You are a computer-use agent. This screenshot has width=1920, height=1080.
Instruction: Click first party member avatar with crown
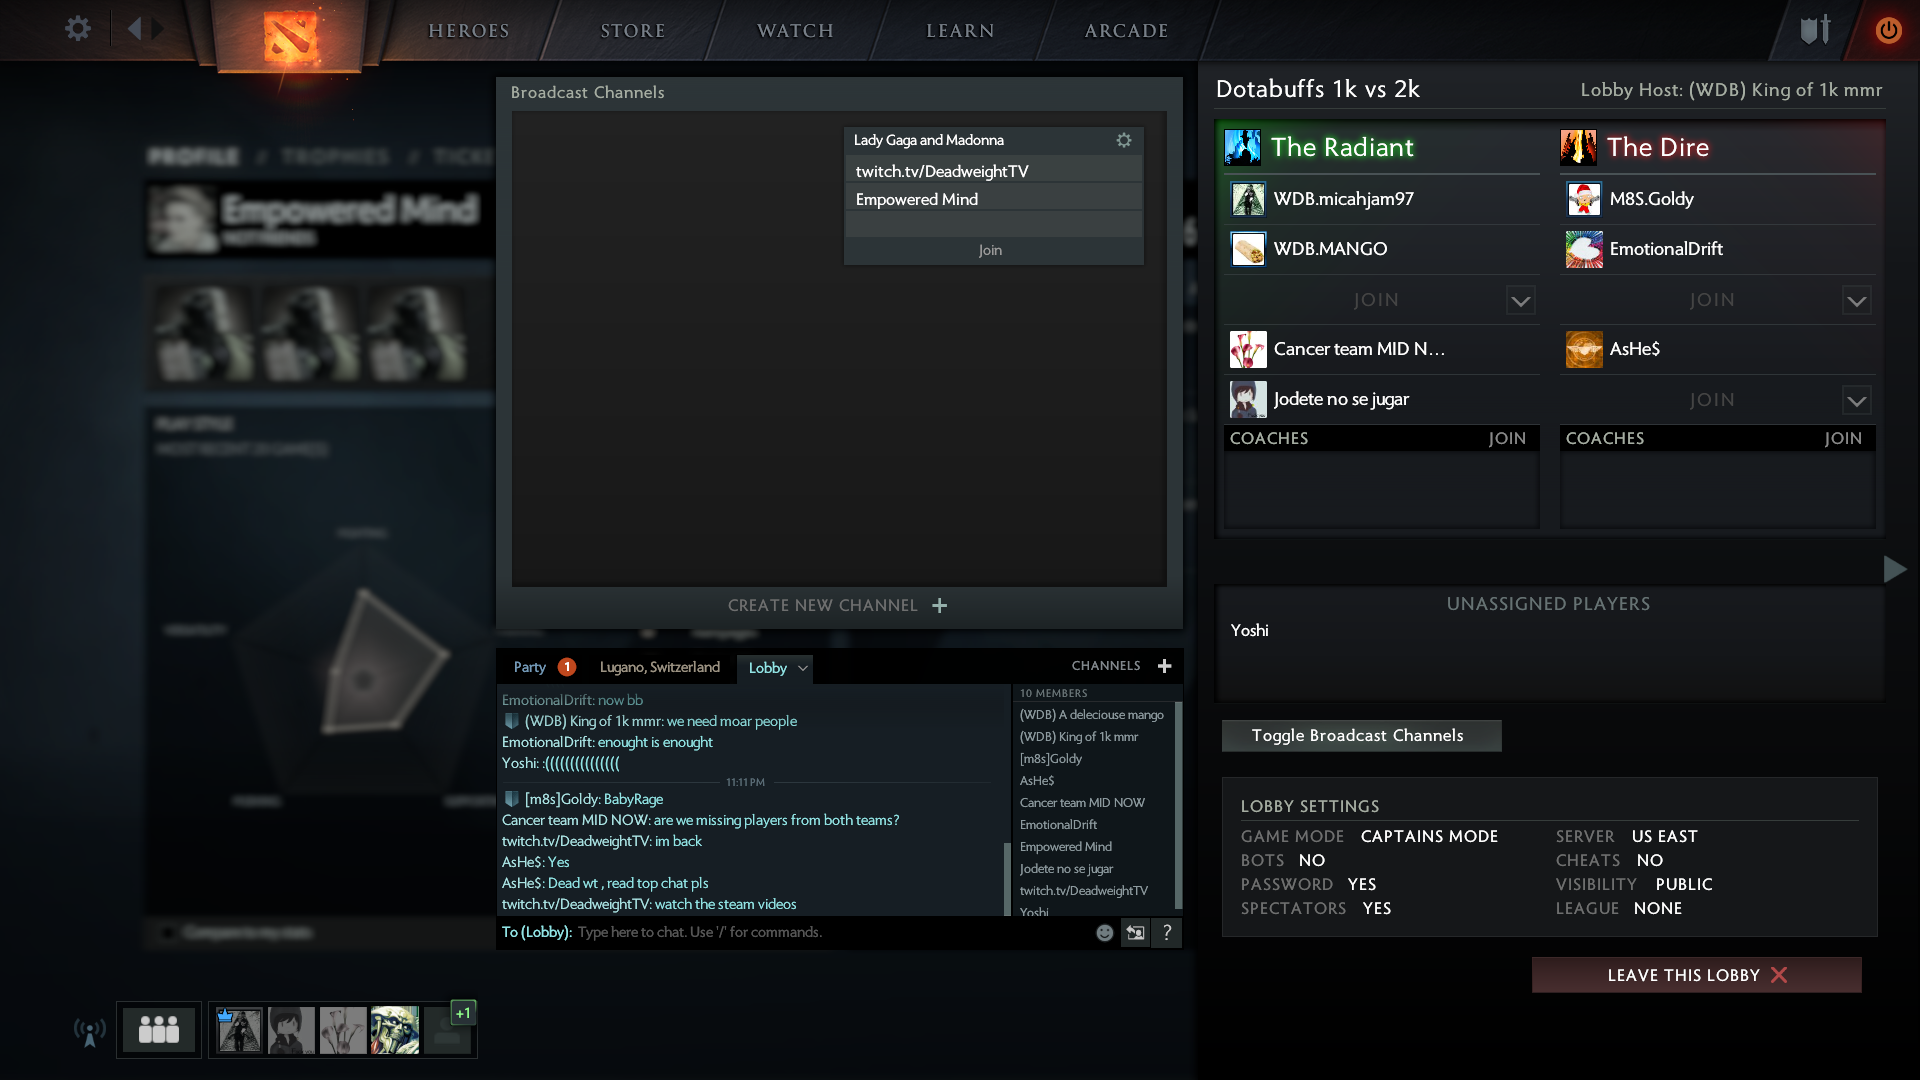[x=240, y=1030]
